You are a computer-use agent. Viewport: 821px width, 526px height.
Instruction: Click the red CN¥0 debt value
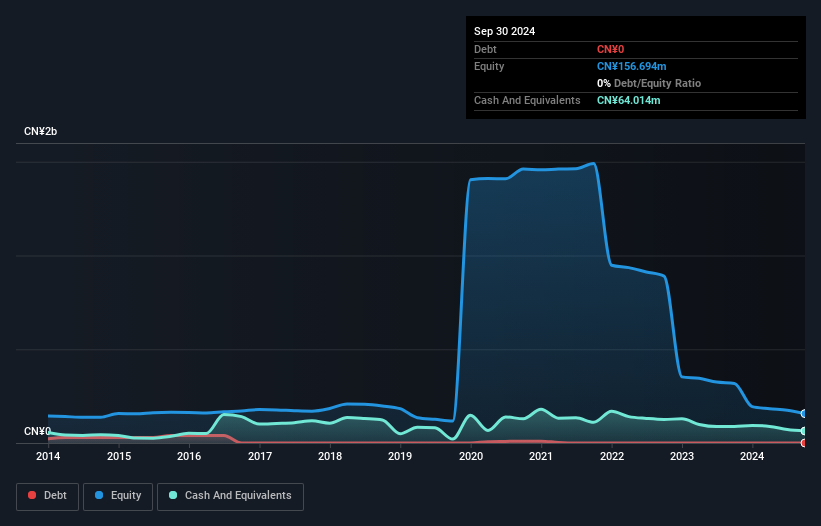(x=611, y=49)
